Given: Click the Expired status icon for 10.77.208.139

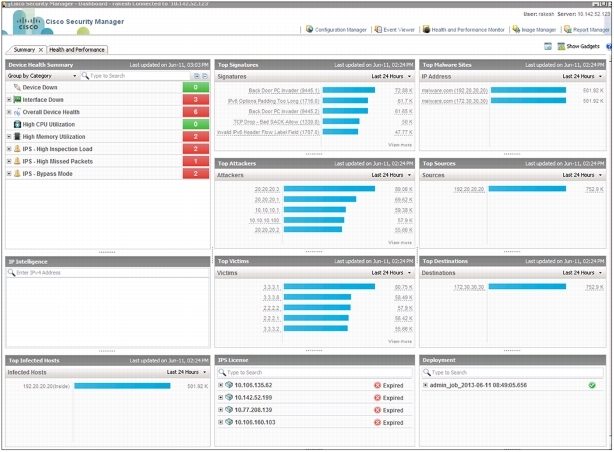Looking at the screenshot, I should [x=377, y=410].
